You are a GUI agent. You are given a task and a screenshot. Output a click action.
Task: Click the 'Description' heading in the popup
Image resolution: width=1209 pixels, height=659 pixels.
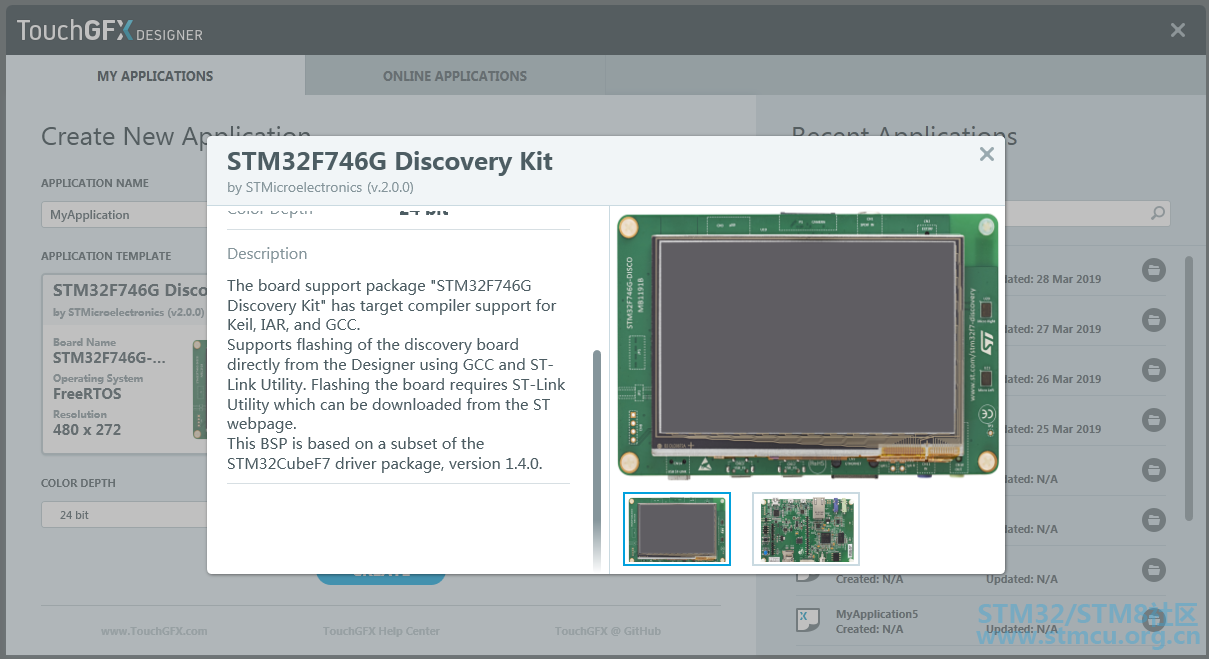[267, 254]
